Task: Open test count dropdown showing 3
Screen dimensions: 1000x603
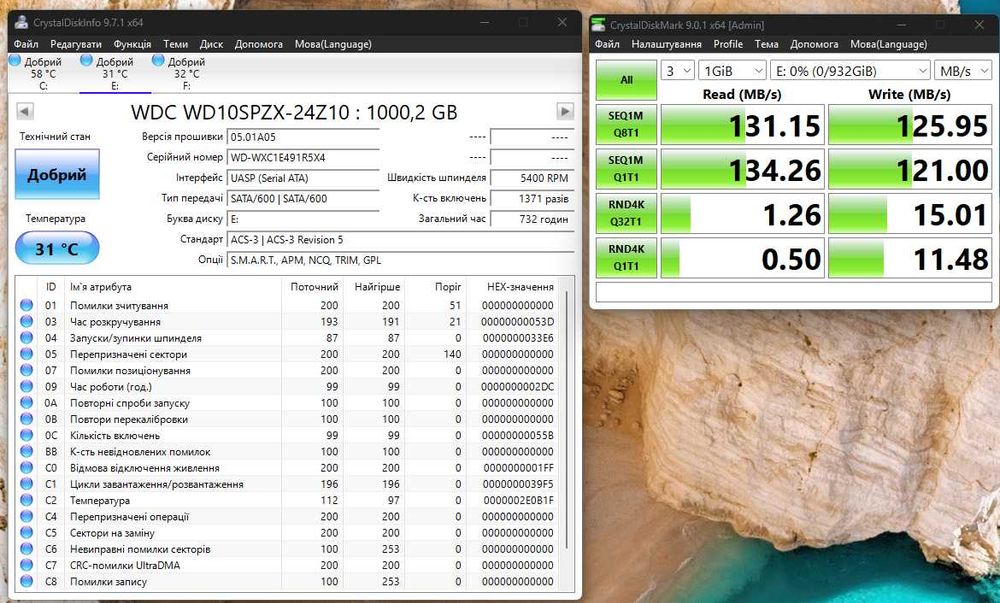Action: [677, 71]
